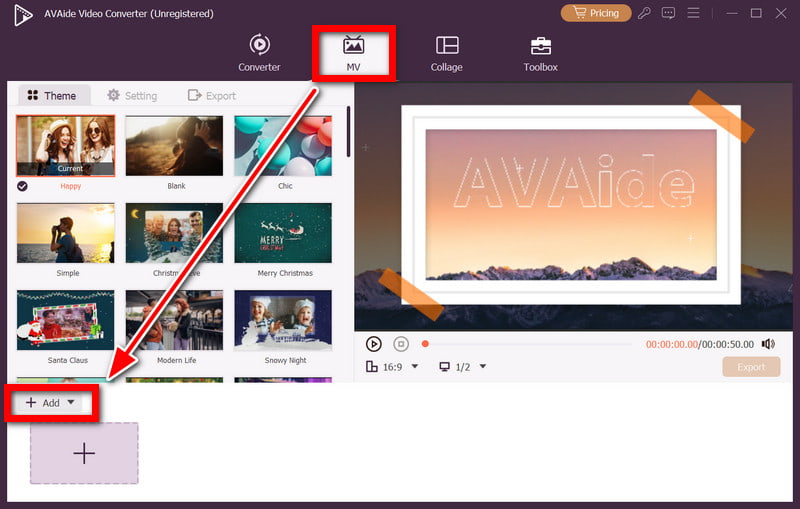Click Export button below the preview
The width and height of the screenshot is (800, 509).
(x=750, y=367)
